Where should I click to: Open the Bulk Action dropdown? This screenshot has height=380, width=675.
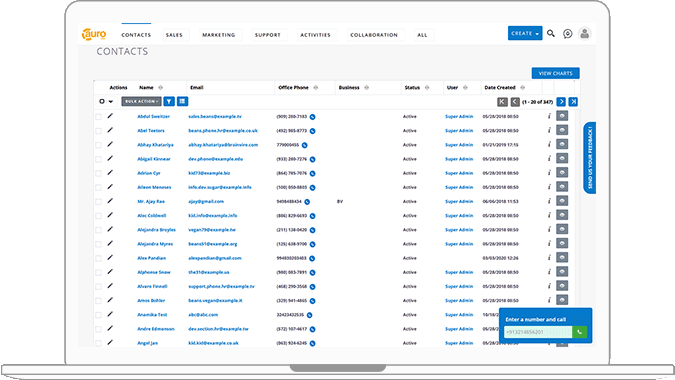141,102
